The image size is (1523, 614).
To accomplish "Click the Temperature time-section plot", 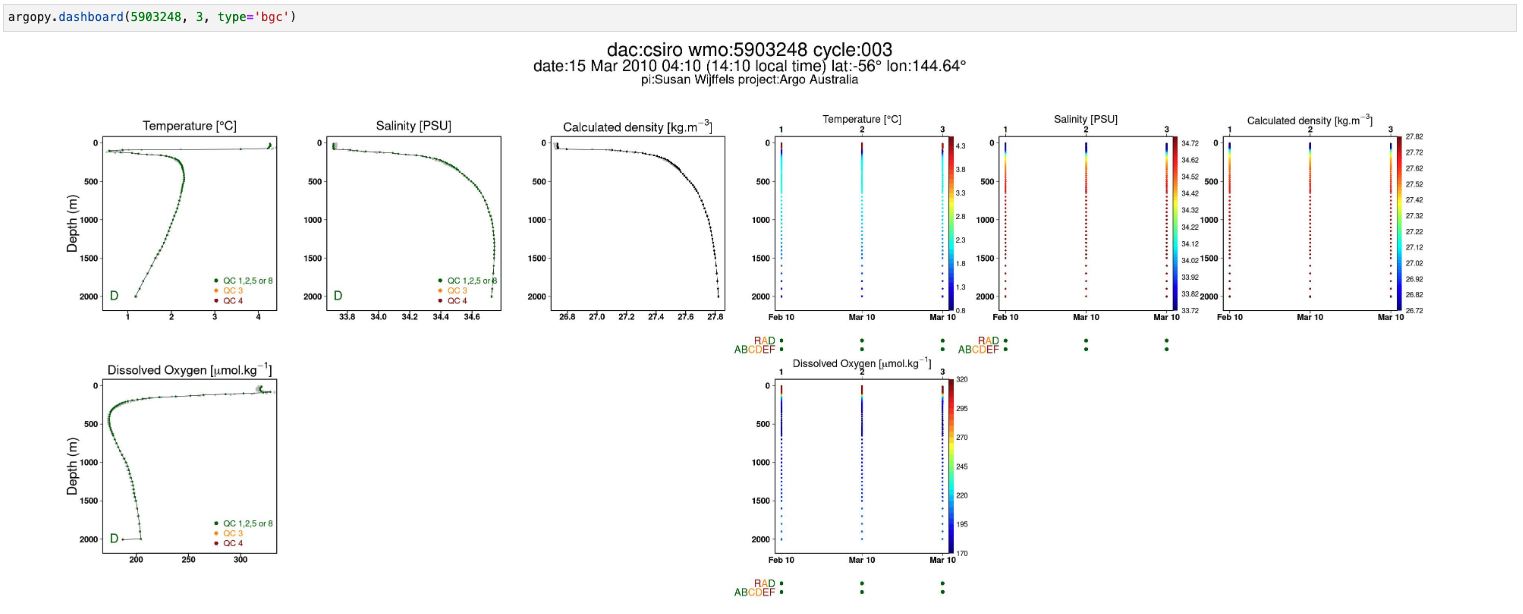I will click(x=861, y=223).
